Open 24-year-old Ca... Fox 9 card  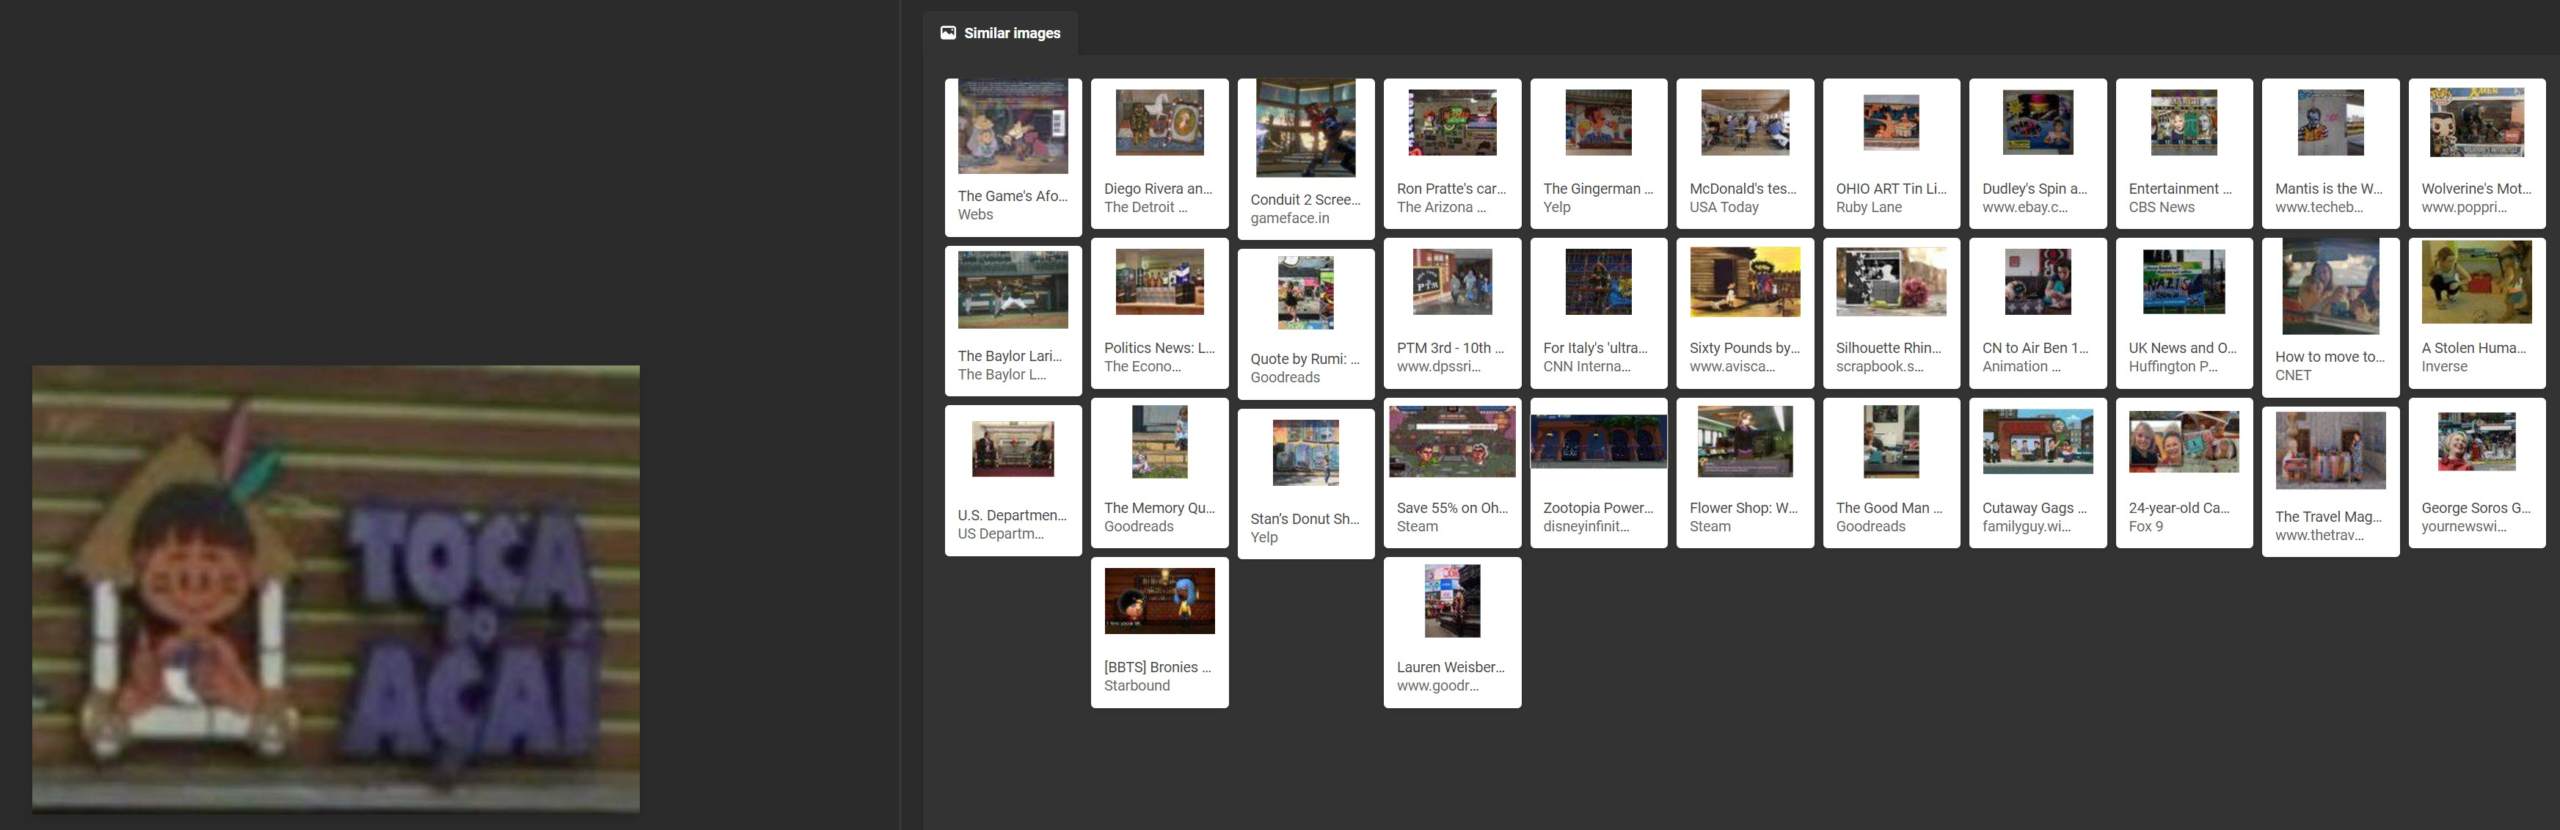click(x=2184, y=472)
